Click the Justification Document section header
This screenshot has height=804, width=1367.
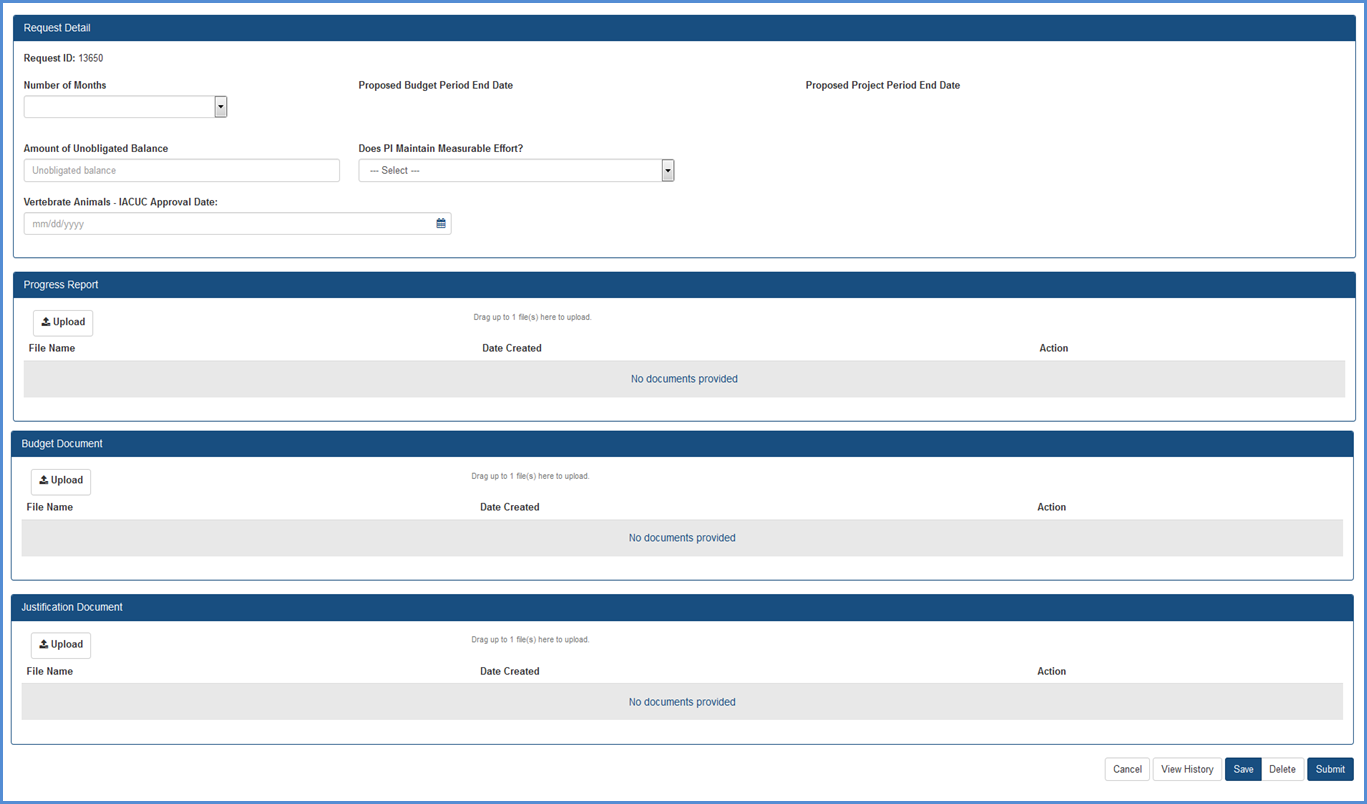pyautogui.click(x=682, y=608)
